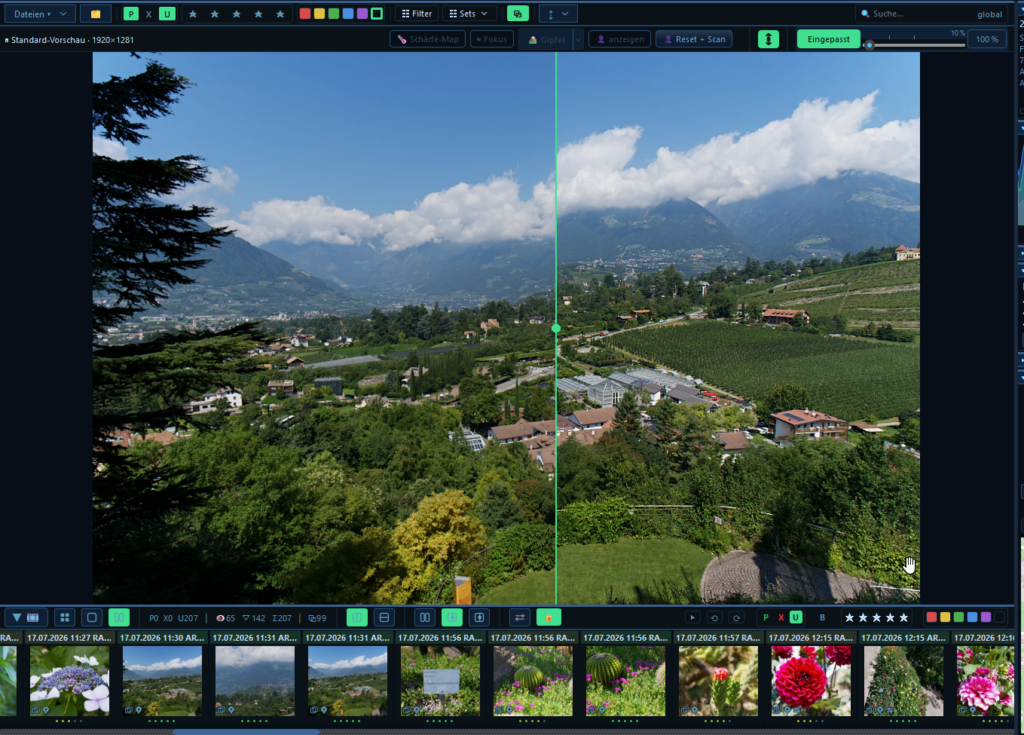
Task: Open the sort direction arrow dropdown
Action: pyautogui.click(x=558, y=14)
